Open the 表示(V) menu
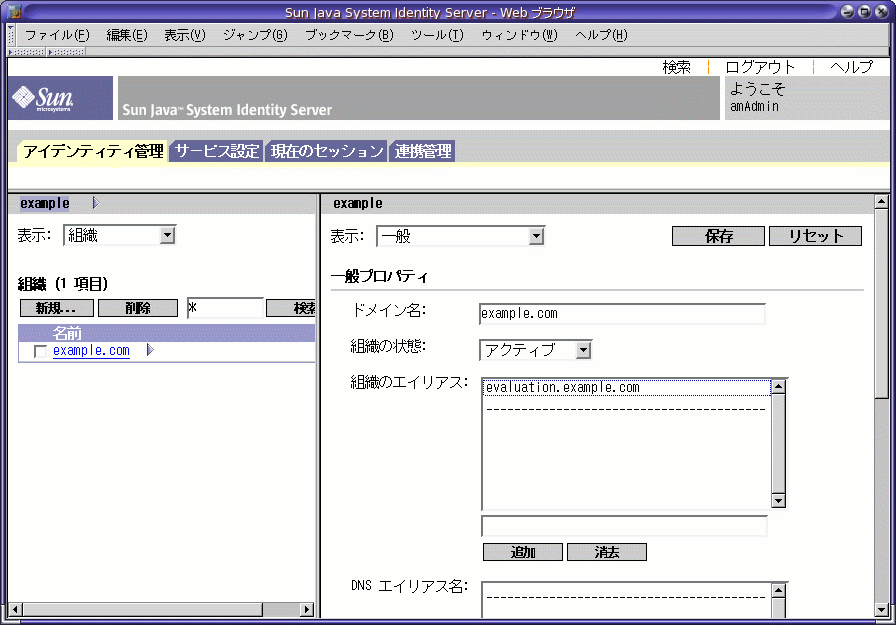This screenshot has width=896, height=625. tap(185, 35)
